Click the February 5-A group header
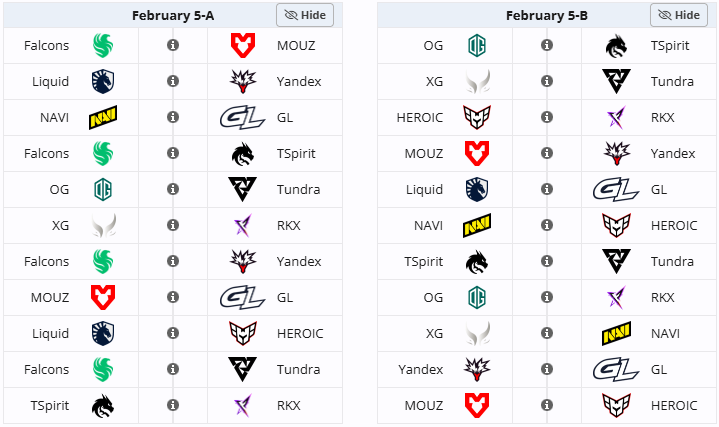The width and height of the screenshot is (719, 427). coord(172,15)
